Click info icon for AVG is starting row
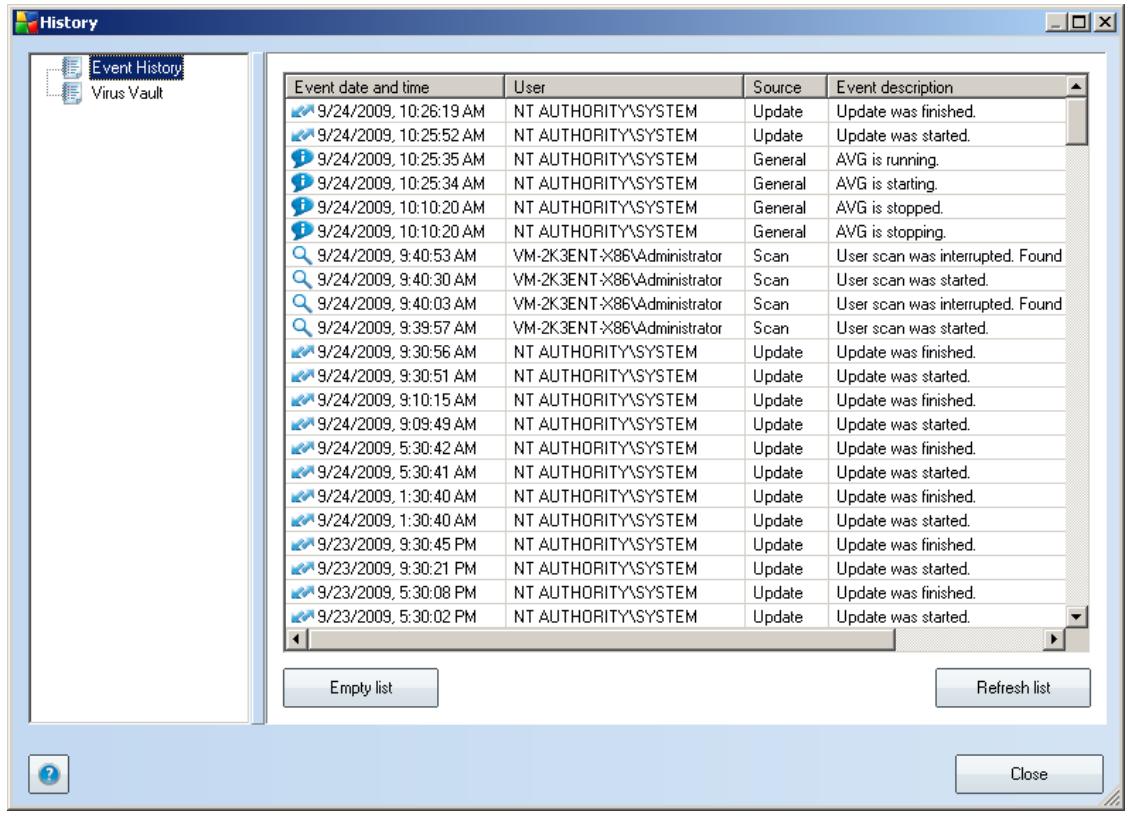This screenshot has height=818, width=1129. click(x=302, y=183)
